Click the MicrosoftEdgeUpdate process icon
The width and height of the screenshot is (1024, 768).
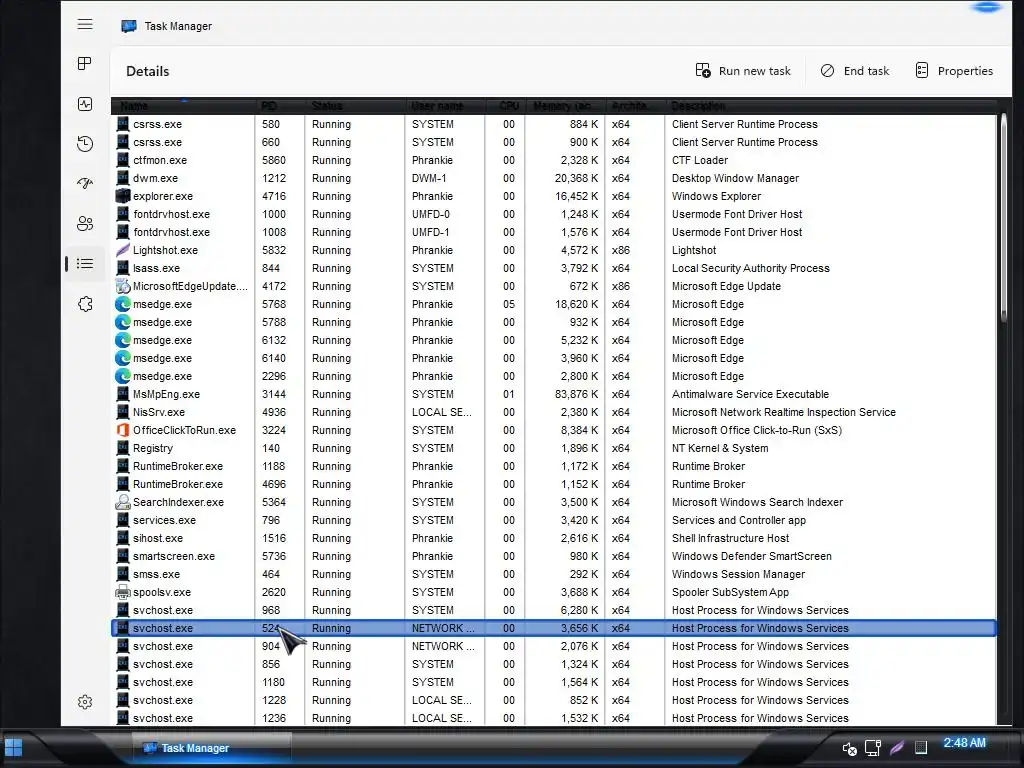pyautogui.click(x=123, y=286)
